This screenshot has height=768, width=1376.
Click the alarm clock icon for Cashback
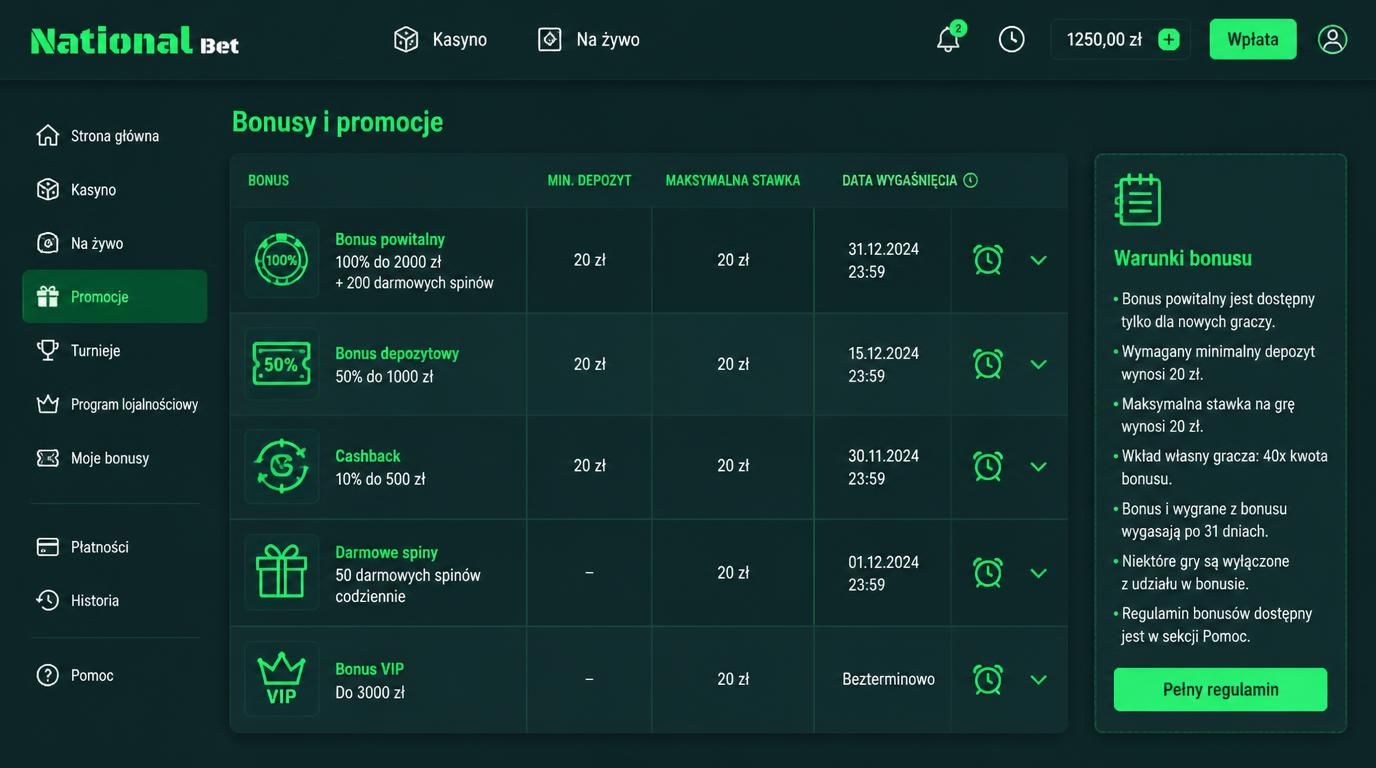coord(988,466)
